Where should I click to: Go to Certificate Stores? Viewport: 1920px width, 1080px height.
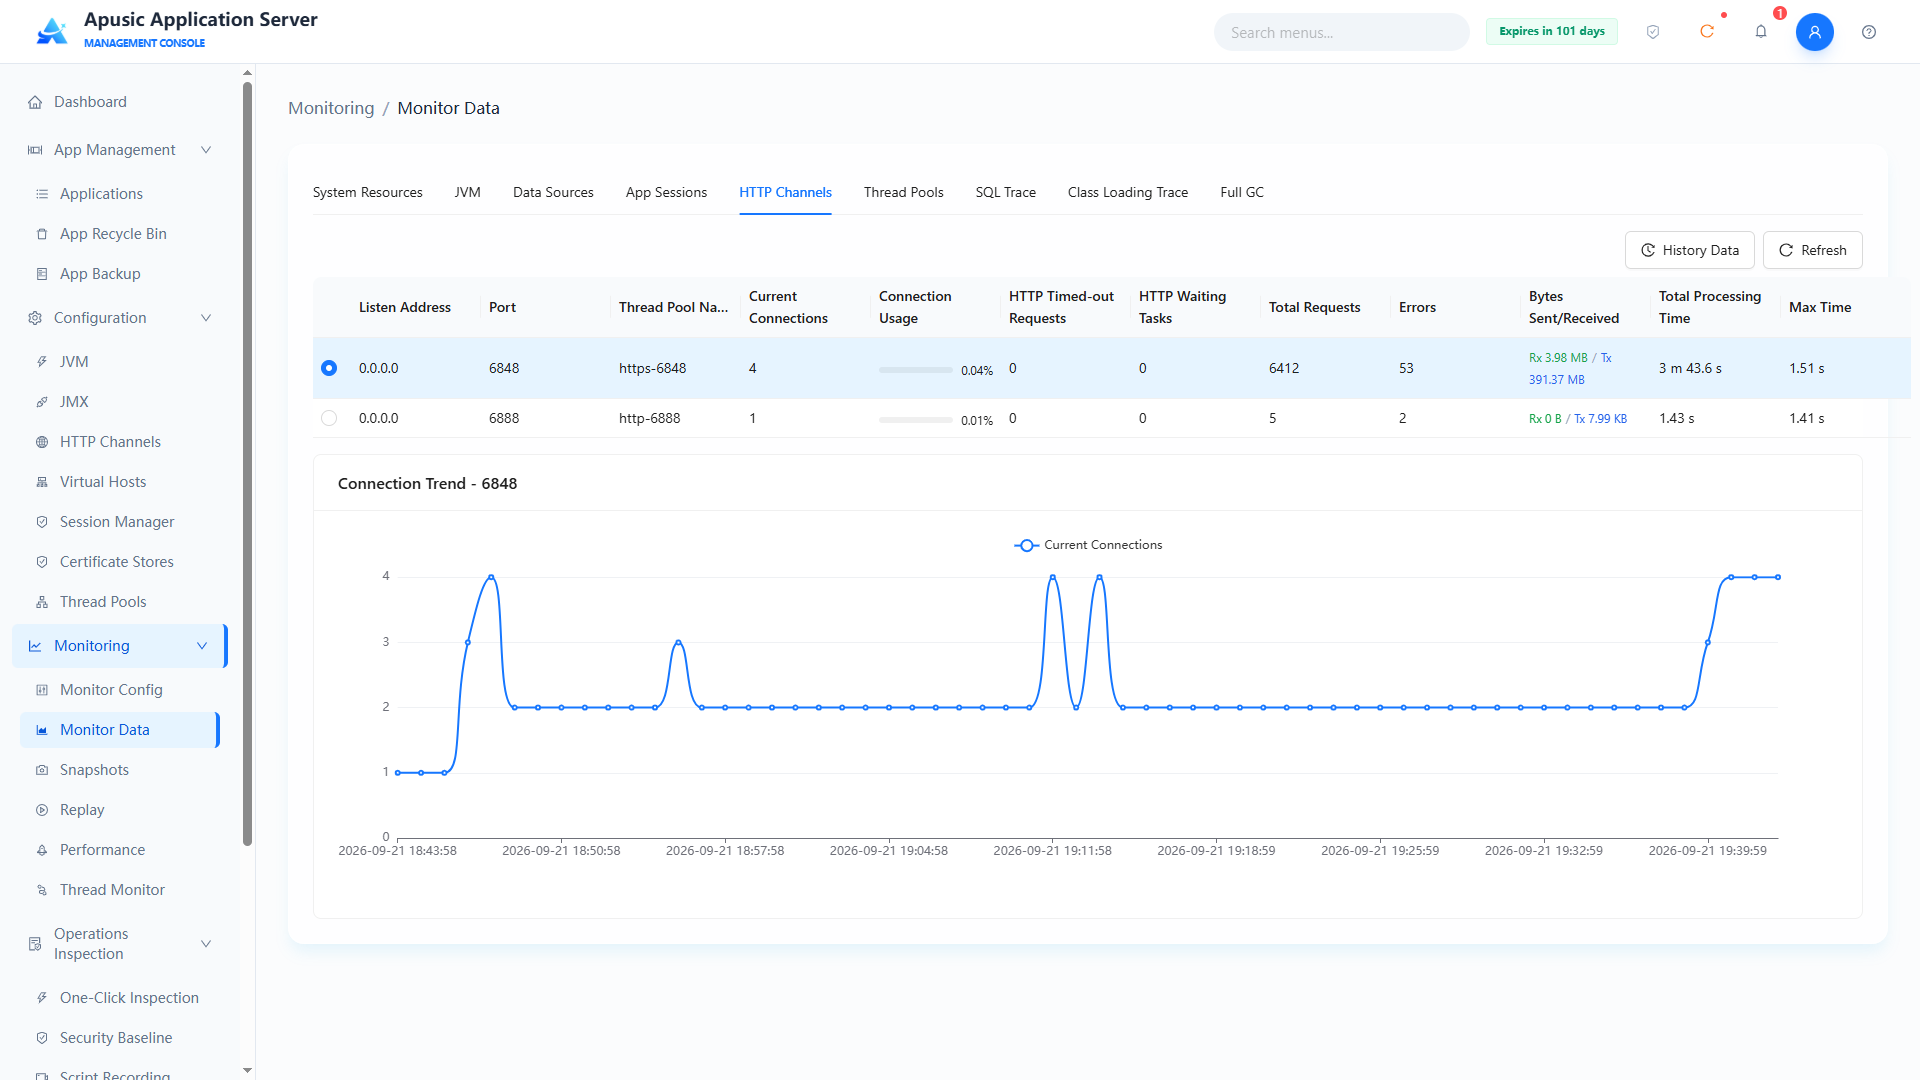coord(120,562)
